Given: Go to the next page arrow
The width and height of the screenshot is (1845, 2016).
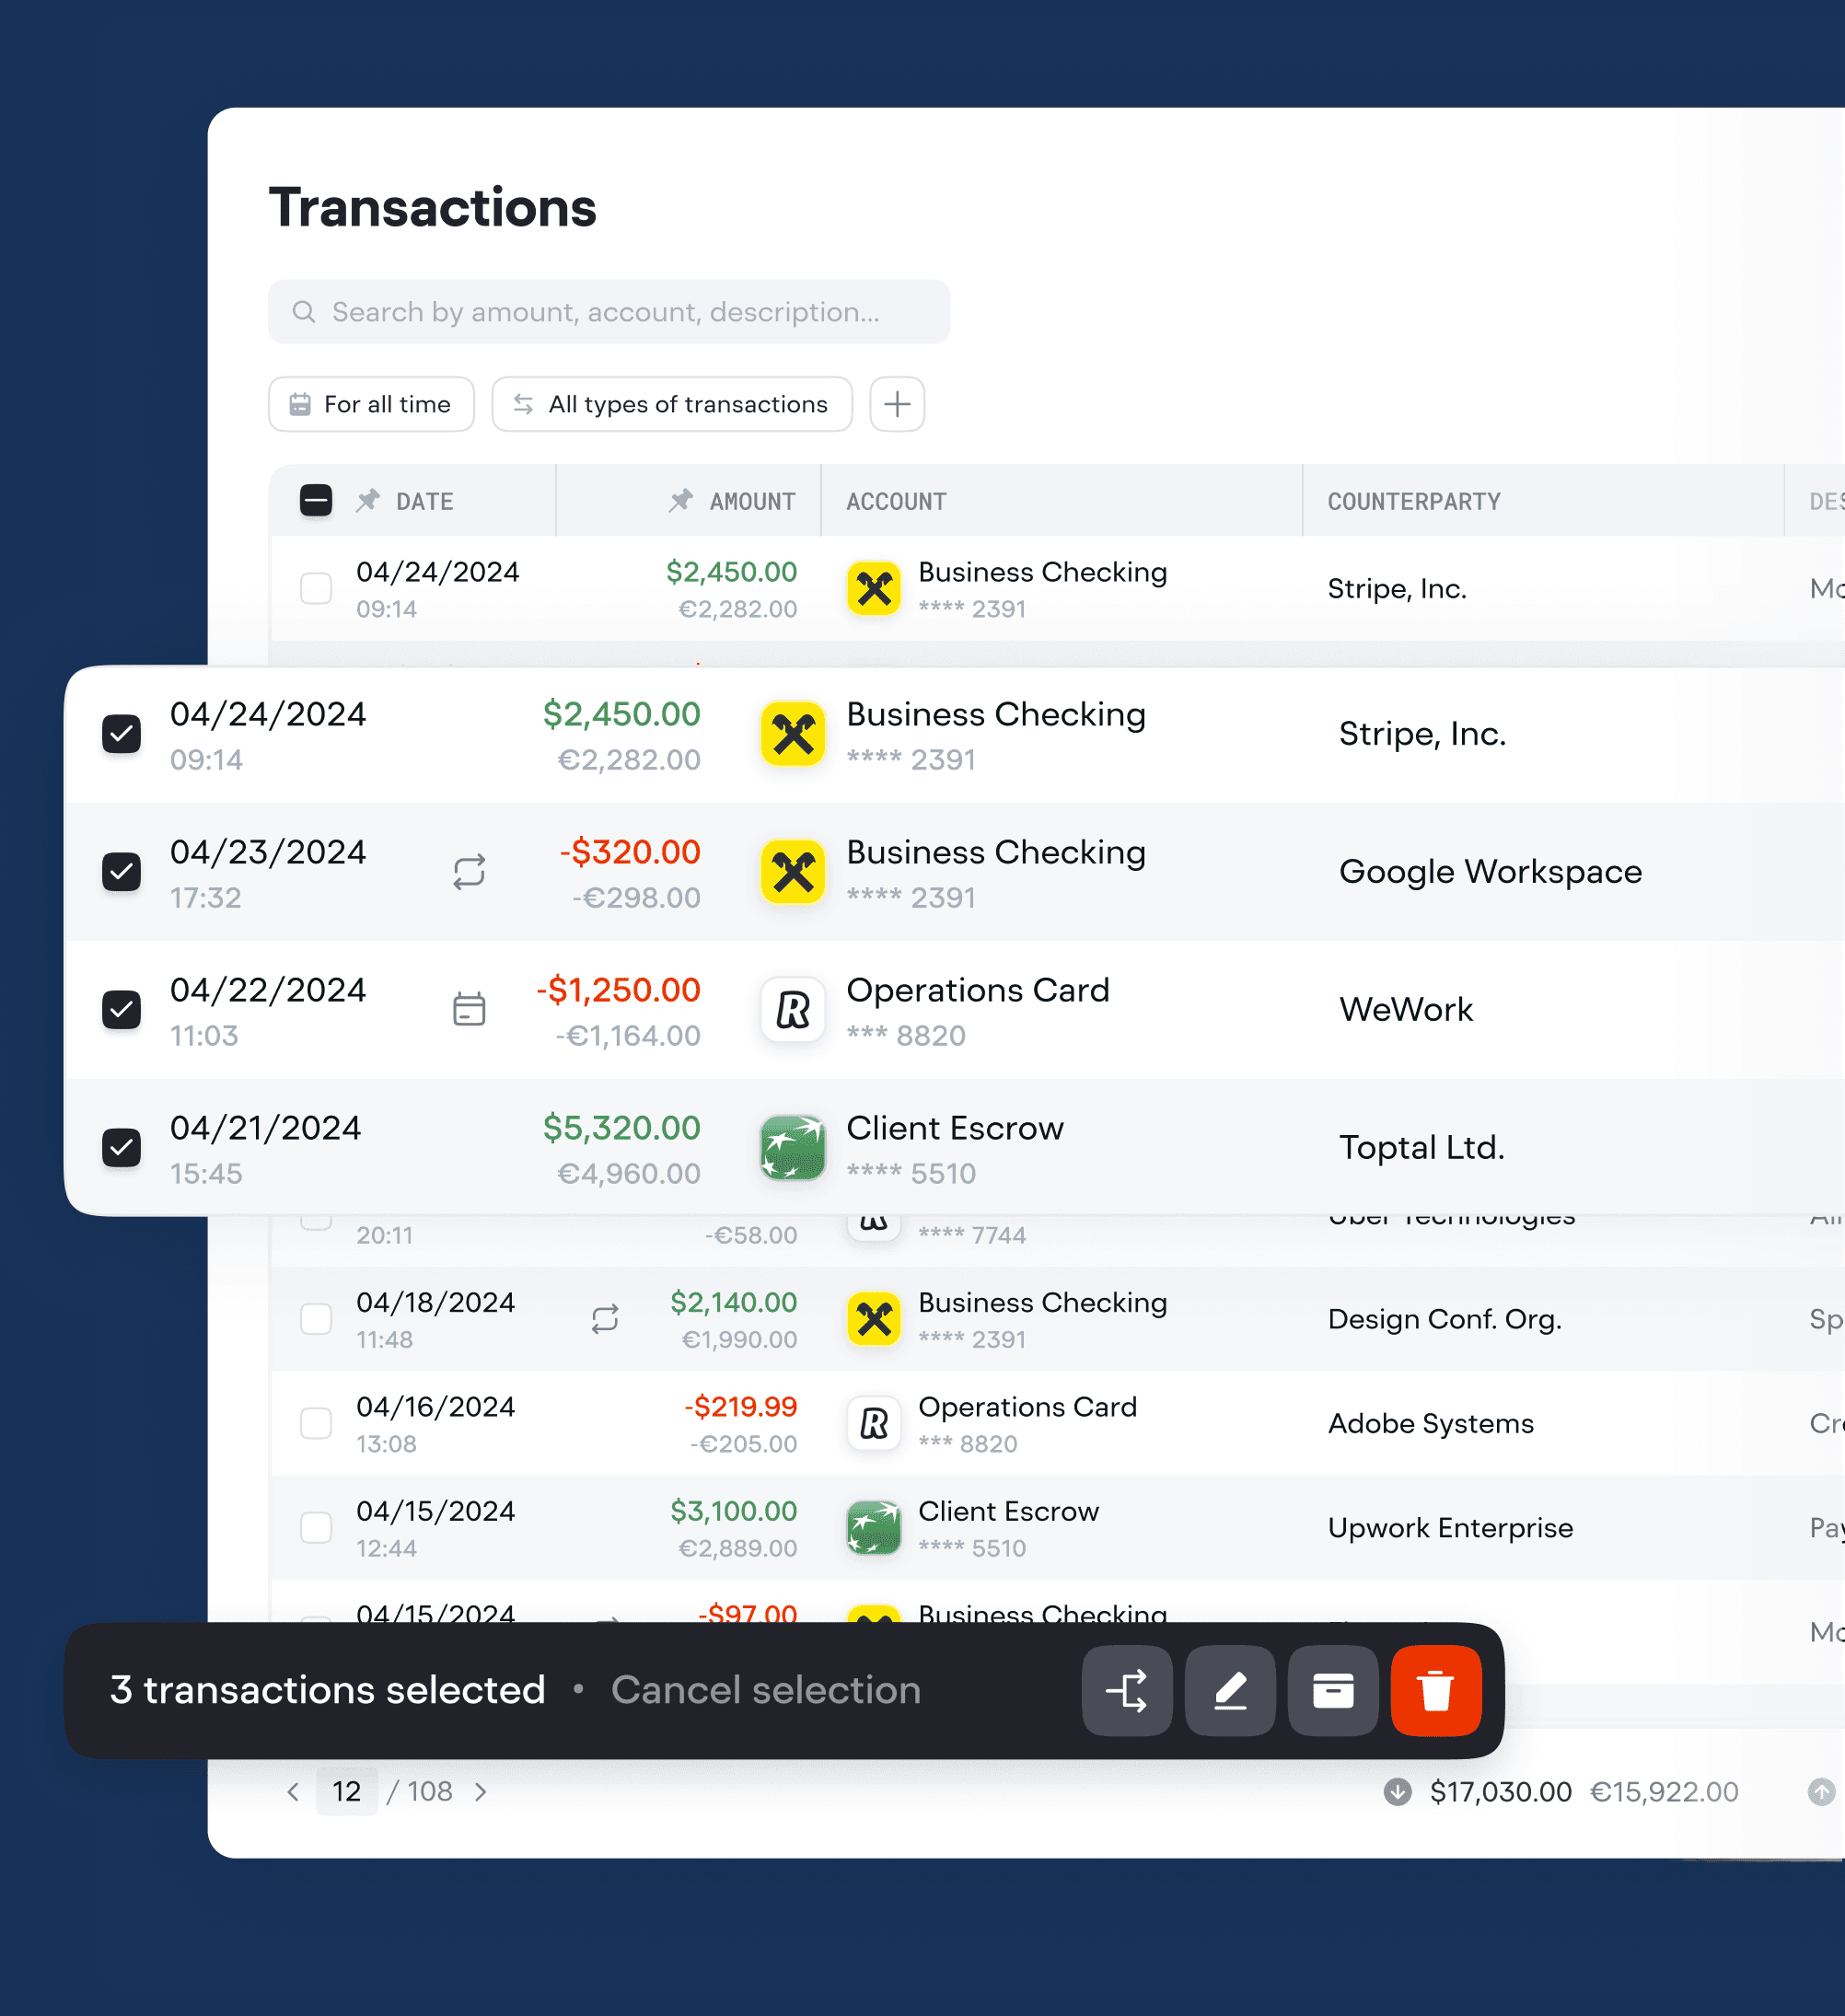Looking at the screenshot, I should coord(481,1792).
